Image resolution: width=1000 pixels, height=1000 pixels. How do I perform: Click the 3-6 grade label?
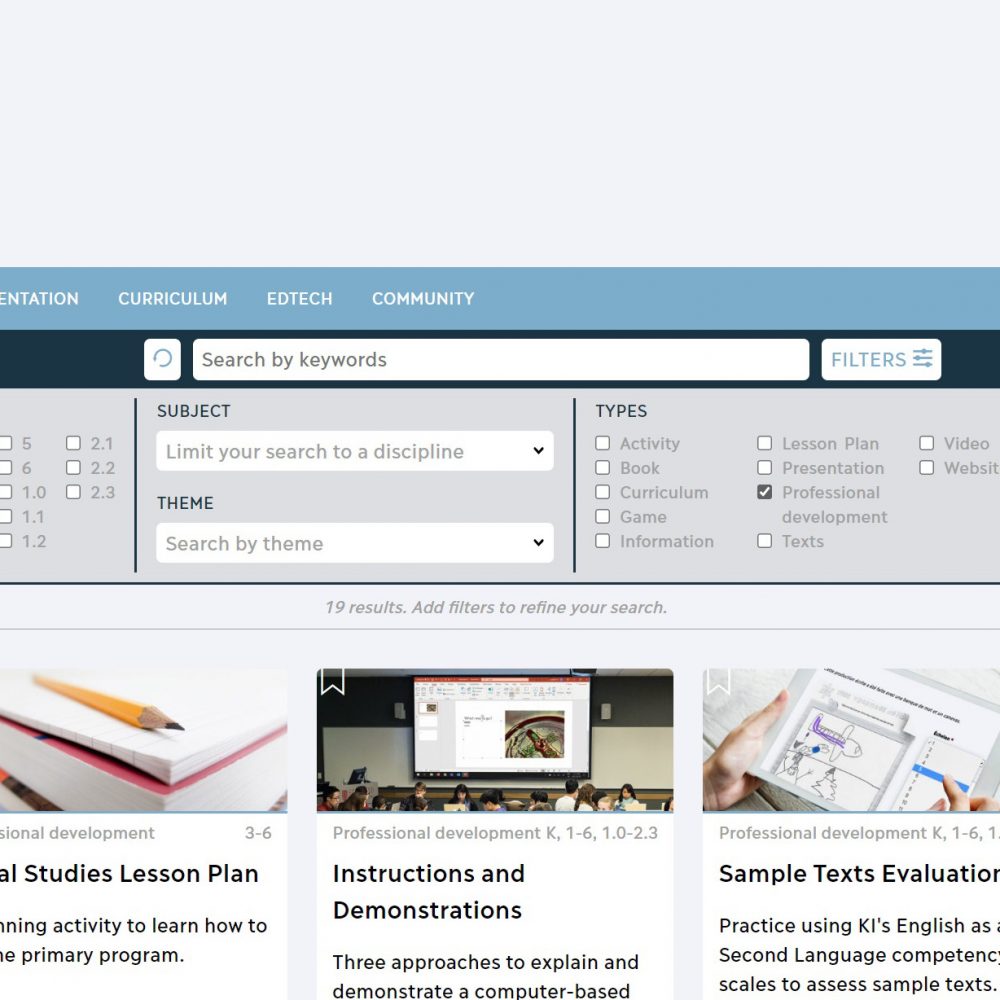click(258, 833)
